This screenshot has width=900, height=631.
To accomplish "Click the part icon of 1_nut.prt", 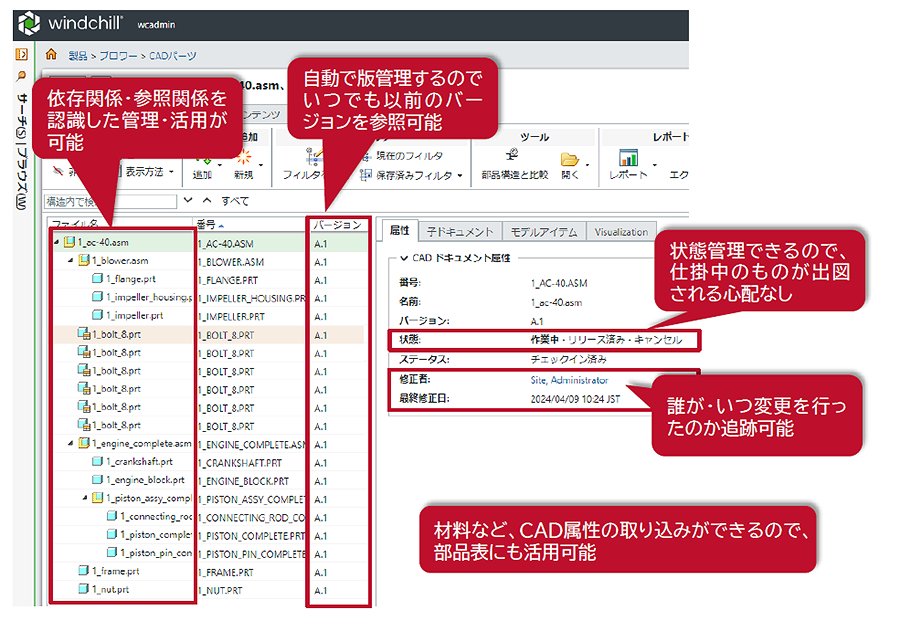I will coord(83,589).
